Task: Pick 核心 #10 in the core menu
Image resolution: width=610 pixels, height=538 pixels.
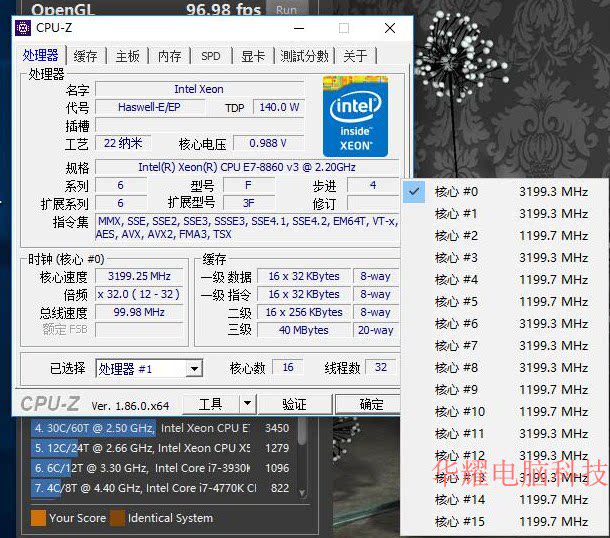Action: click(505, 412)
